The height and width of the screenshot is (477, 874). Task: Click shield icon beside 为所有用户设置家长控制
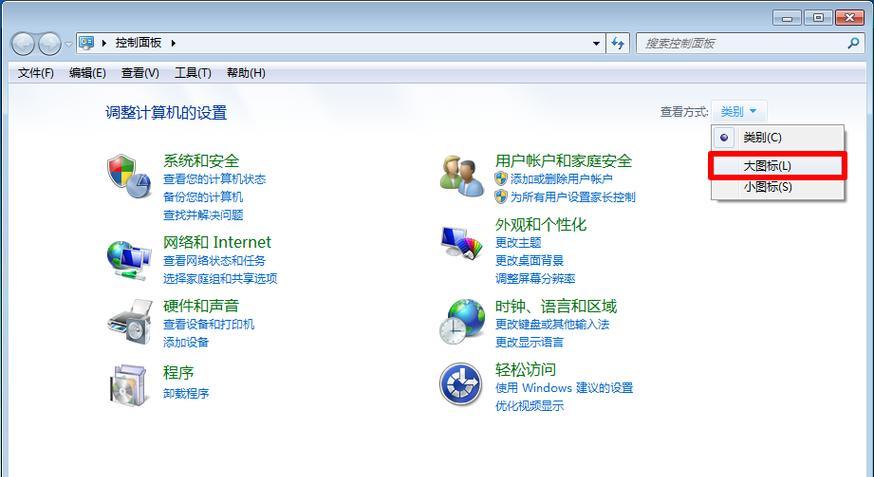point(501,197)
